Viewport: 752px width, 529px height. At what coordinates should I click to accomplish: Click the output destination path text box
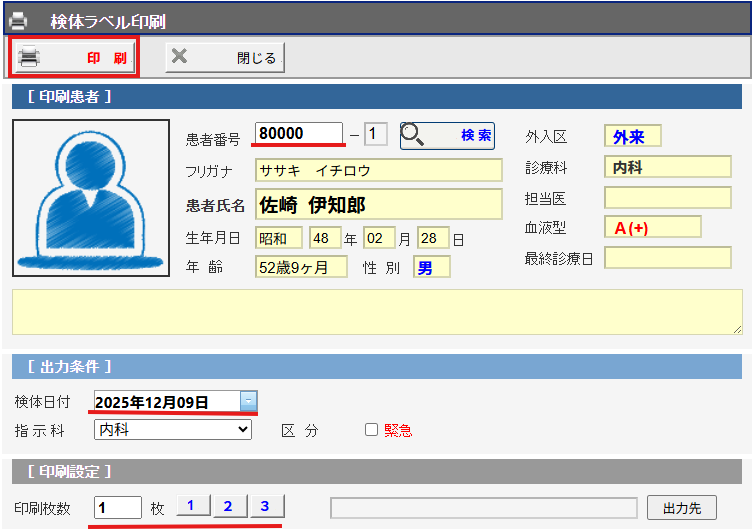coord(483,507)
